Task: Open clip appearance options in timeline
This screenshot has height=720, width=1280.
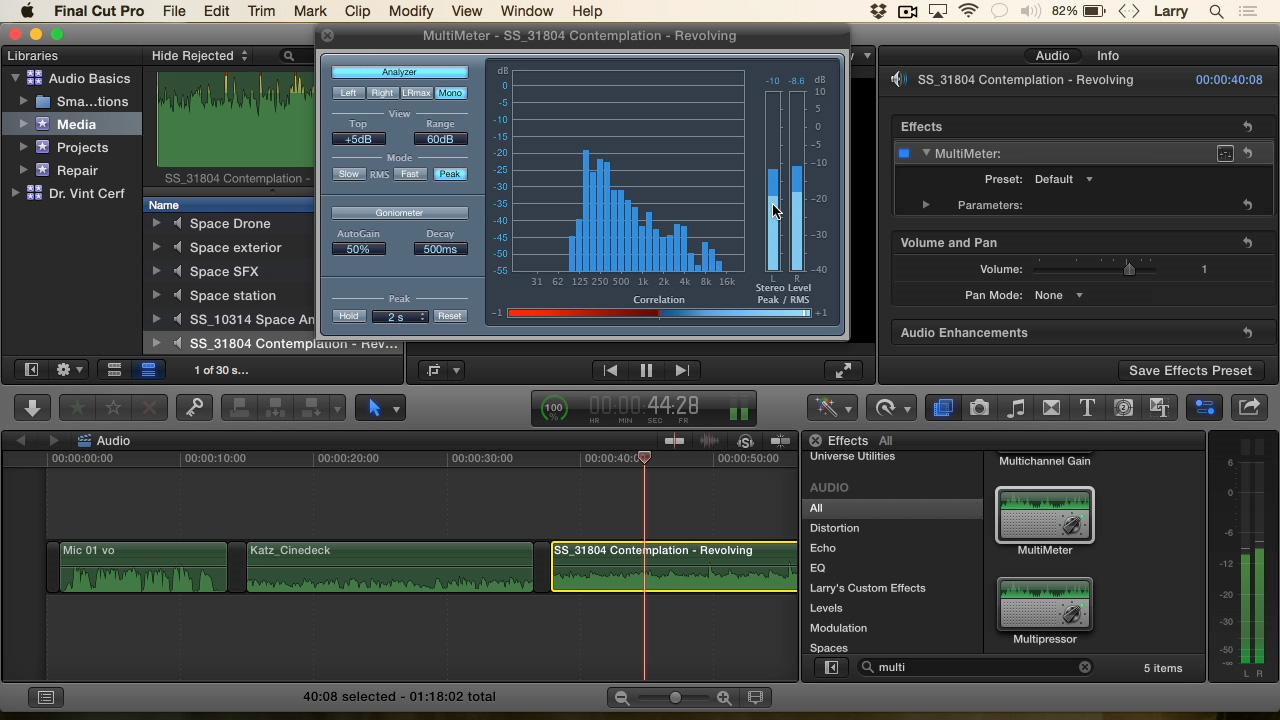Action: 755,697
